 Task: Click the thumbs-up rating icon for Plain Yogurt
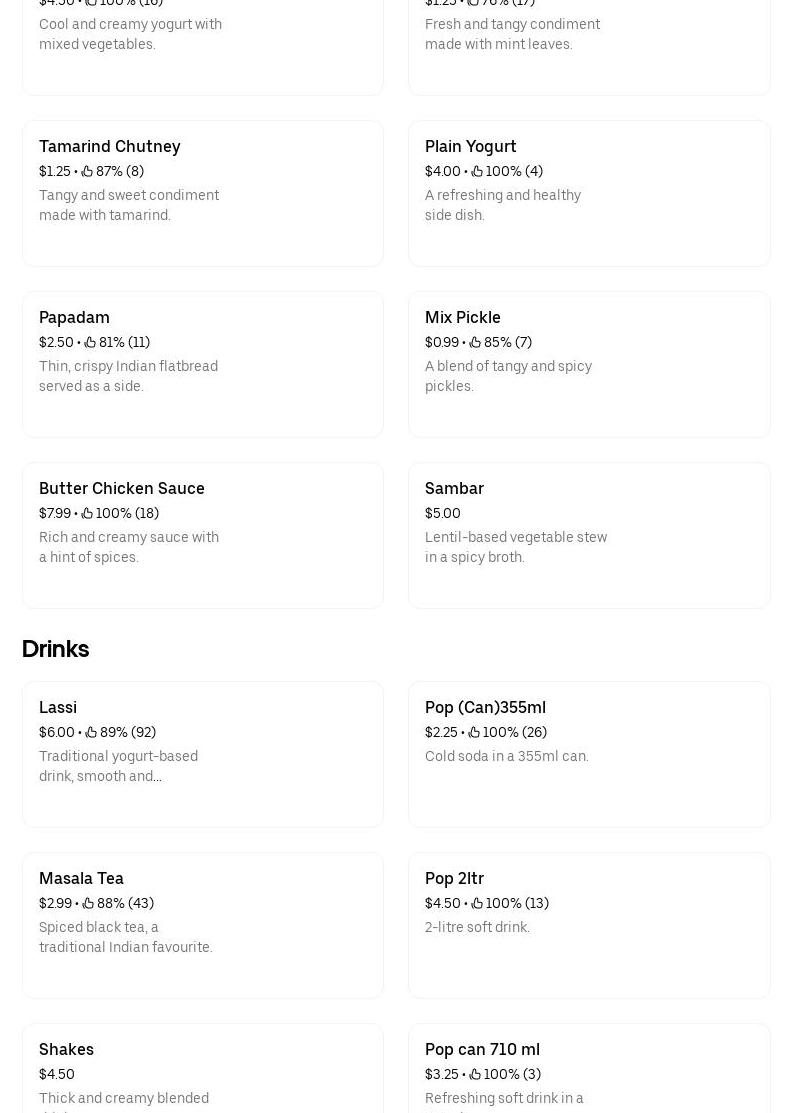(x=476, y=171)
